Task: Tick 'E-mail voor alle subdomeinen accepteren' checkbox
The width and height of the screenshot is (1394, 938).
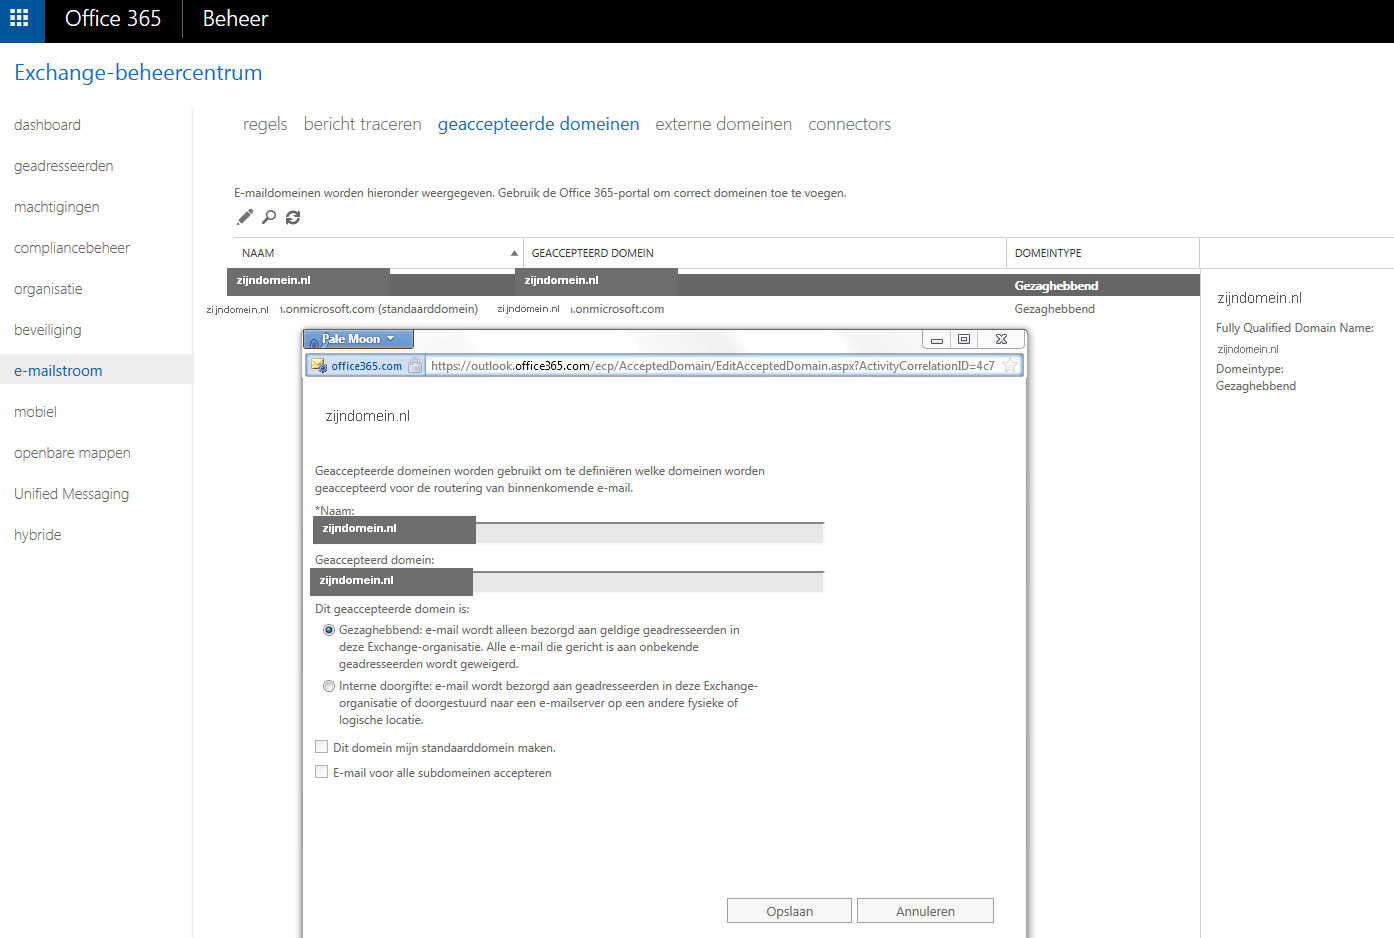Action: (322, 772)
